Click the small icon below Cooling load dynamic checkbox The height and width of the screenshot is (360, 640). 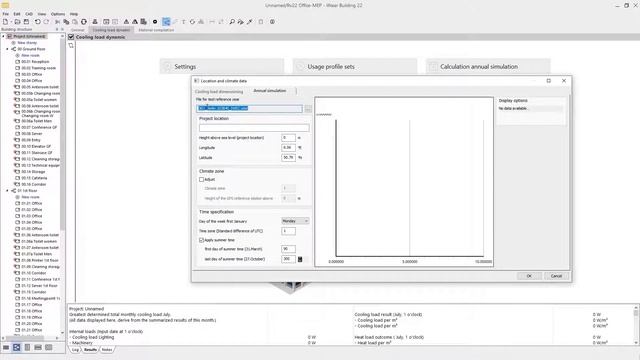(71, 46)
